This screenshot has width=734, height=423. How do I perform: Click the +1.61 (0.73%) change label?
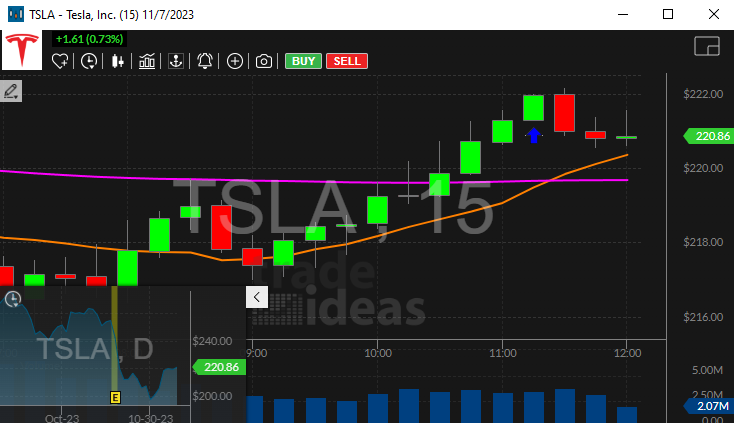click(89, 39)
